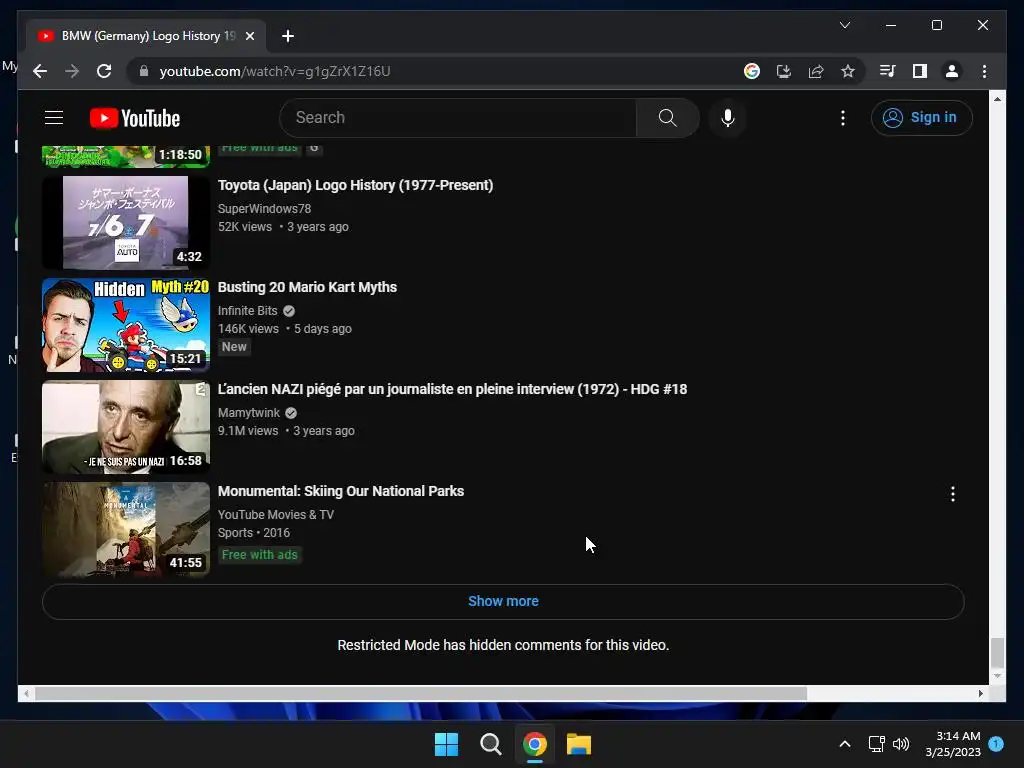Show hidden tray icons chevron
Viewport: 1024px width, 768px height.
click(x=844, y=744)
